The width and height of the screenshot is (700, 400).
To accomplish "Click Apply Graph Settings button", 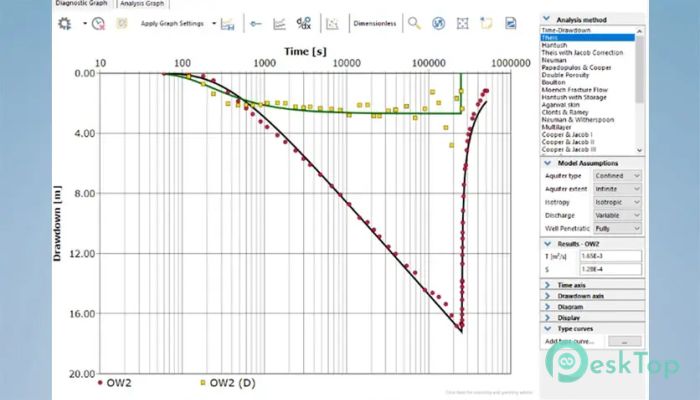I will tap(172, 24).
